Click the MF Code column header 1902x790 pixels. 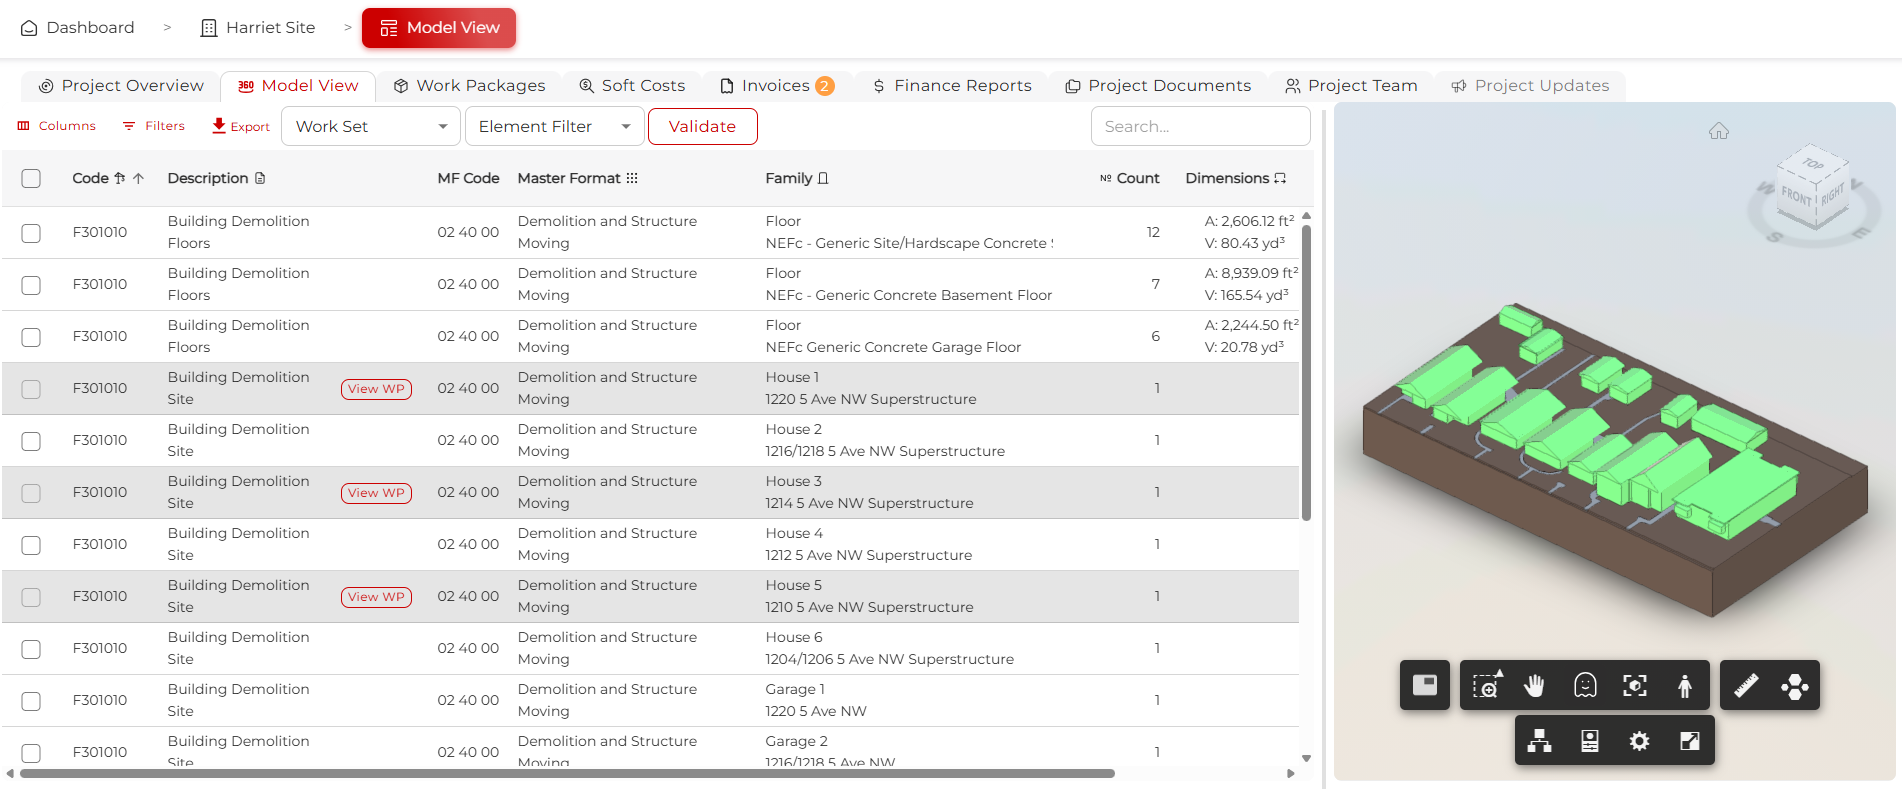pos(468,178)
